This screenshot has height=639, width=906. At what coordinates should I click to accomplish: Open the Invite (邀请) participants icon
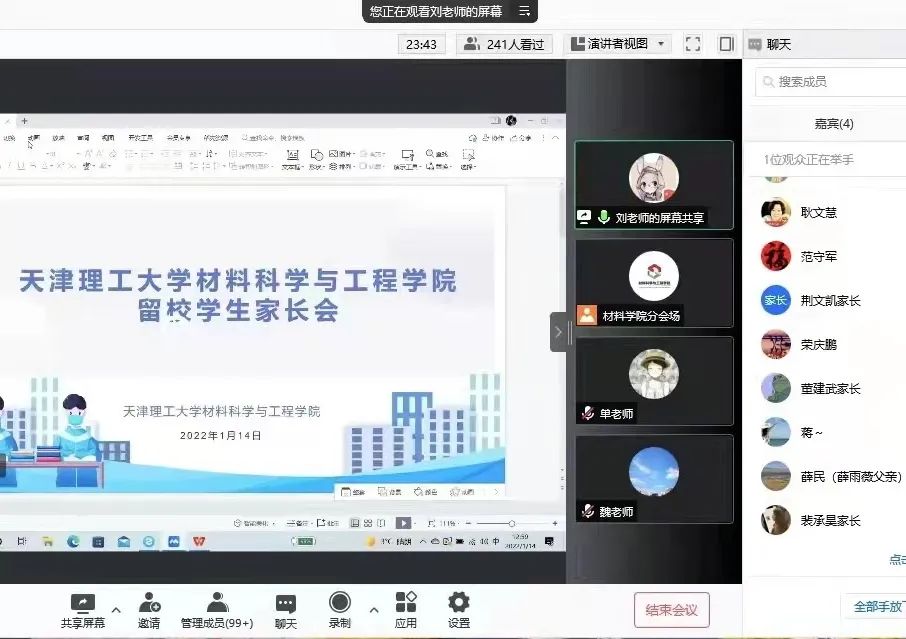coord(149,603)
